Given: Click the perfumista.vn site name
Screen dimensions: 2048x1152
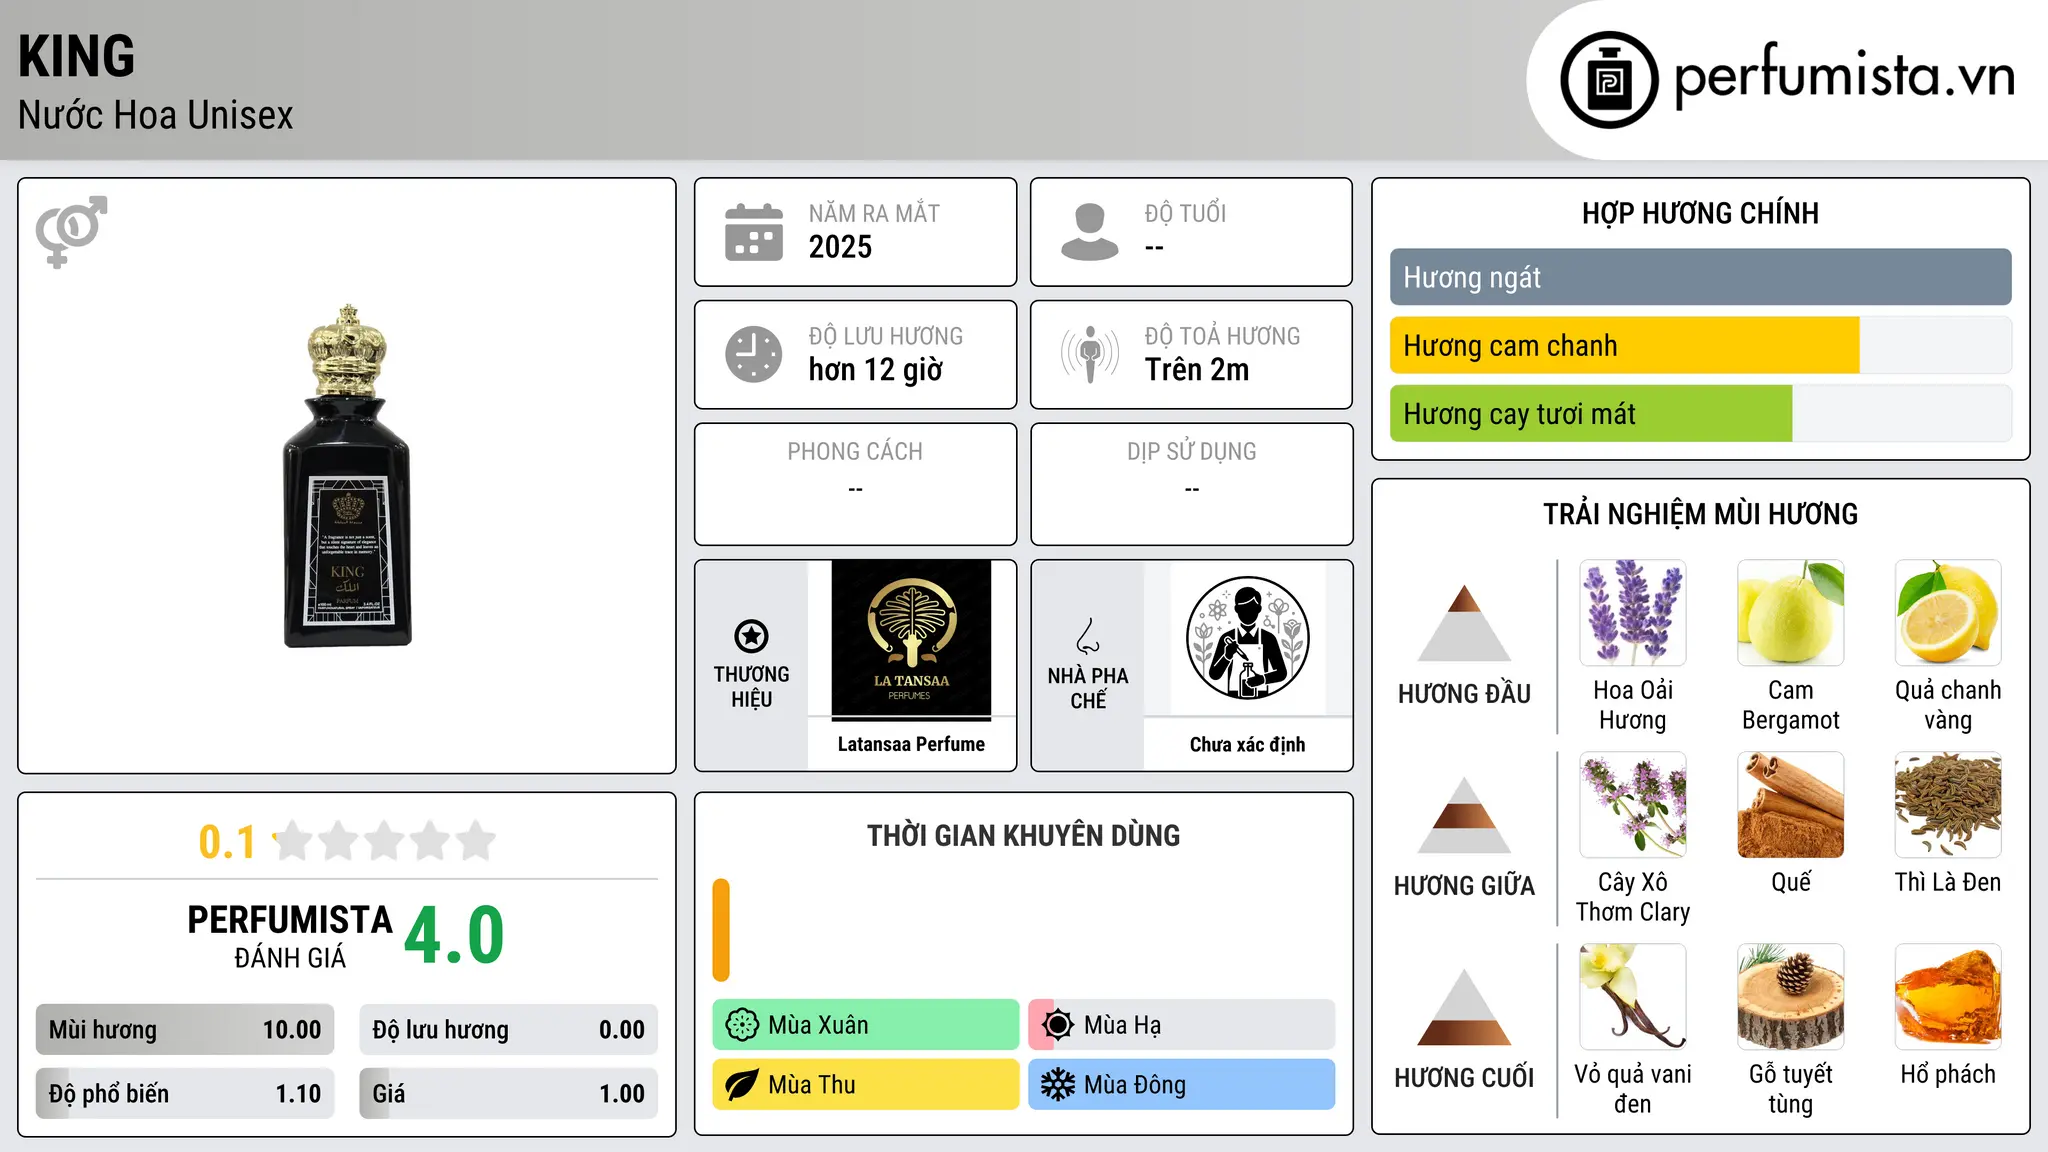Looking at the screenshot, I should pyautogui.click(x=1844, y=78).
